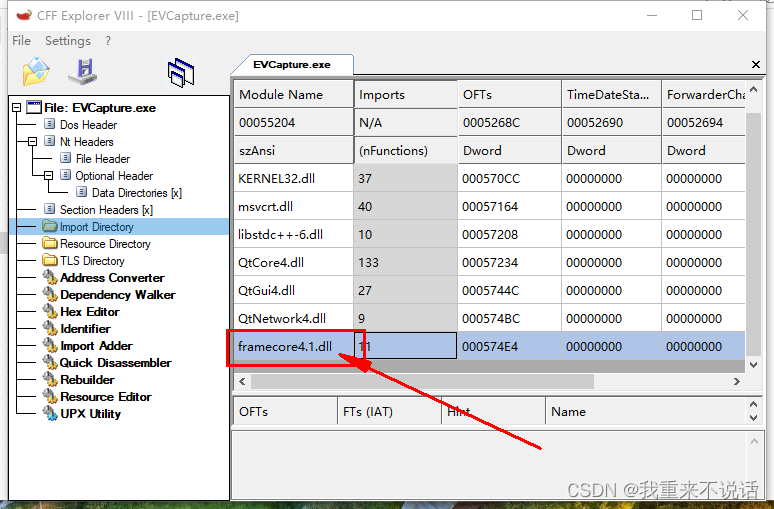Click the Import Adder tool icon
Image resolution: width=774 pixels, height=509 pixels.
click(x=50, y=346)
